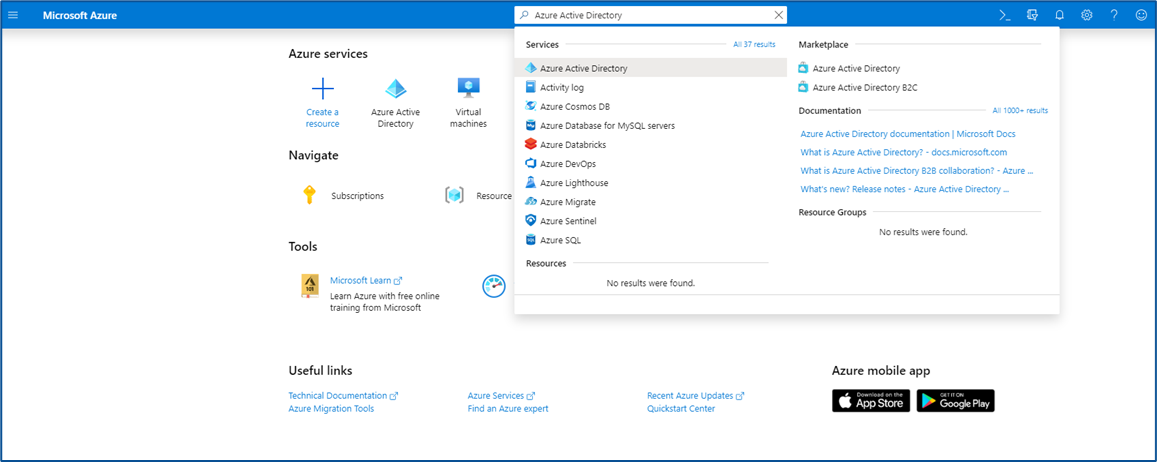Select Azure Cosmos DB service result

[651, 106]
